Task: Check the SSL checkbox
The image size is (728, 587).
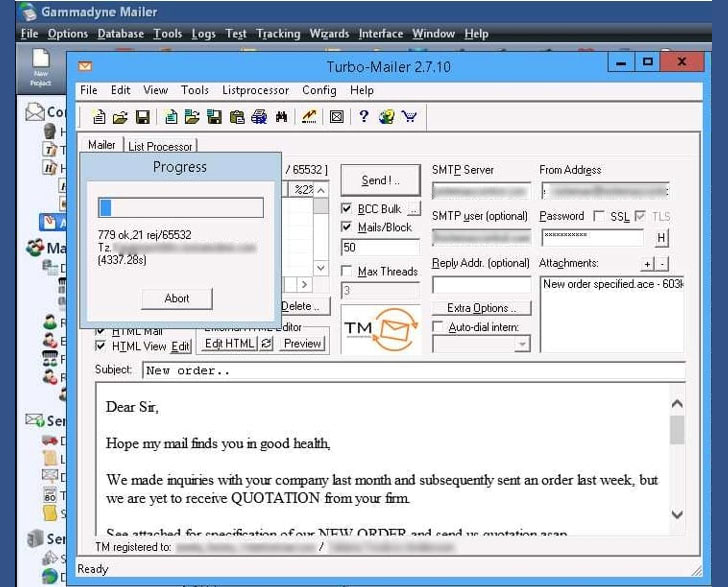Action: pos(598,216)
